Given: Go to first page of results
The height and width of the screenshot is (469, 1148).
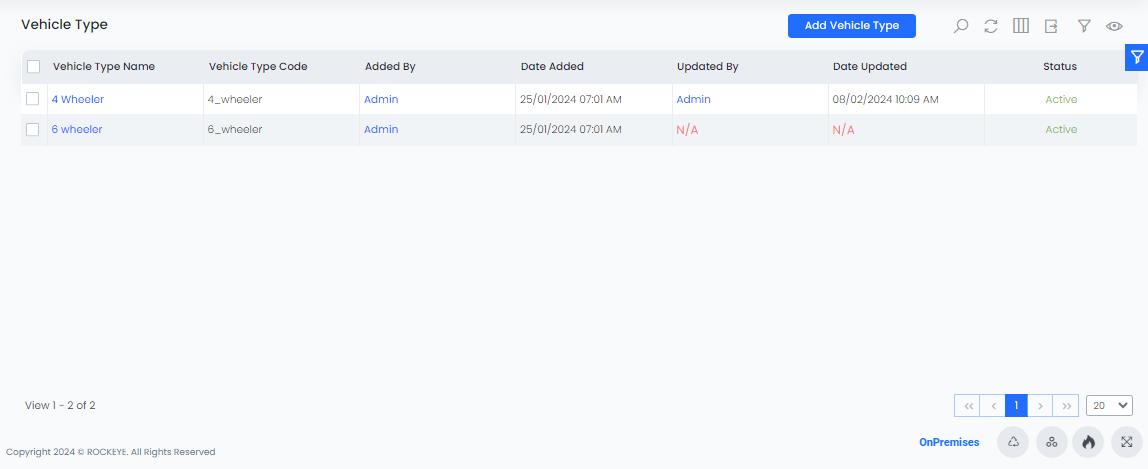Looking at the screenshot, I should point(967,405).
